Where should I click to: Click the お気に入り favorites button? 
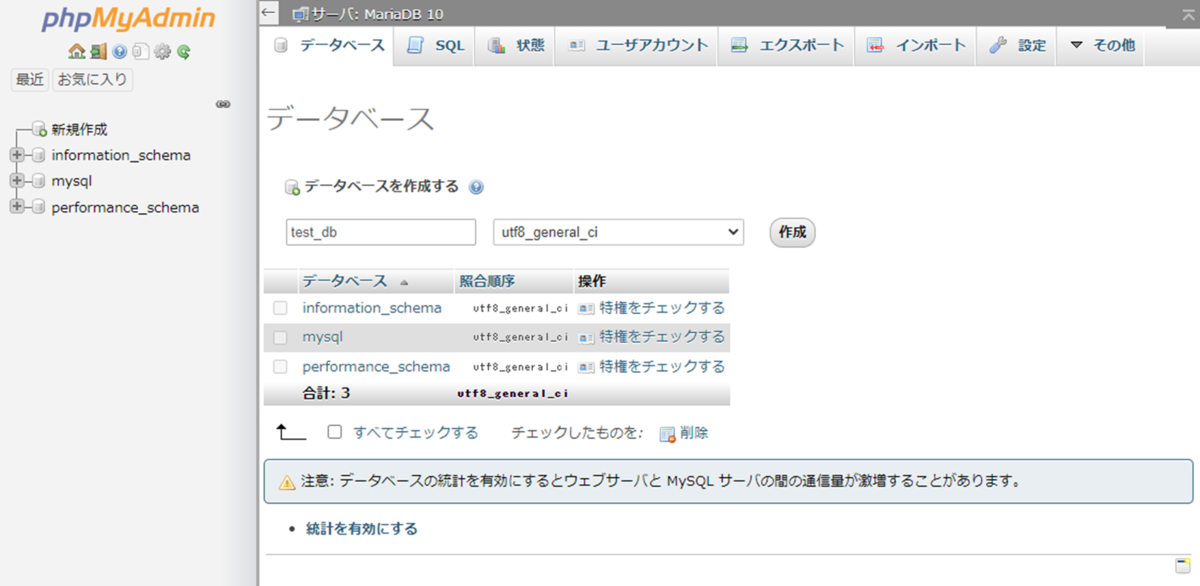click(93, 80)
